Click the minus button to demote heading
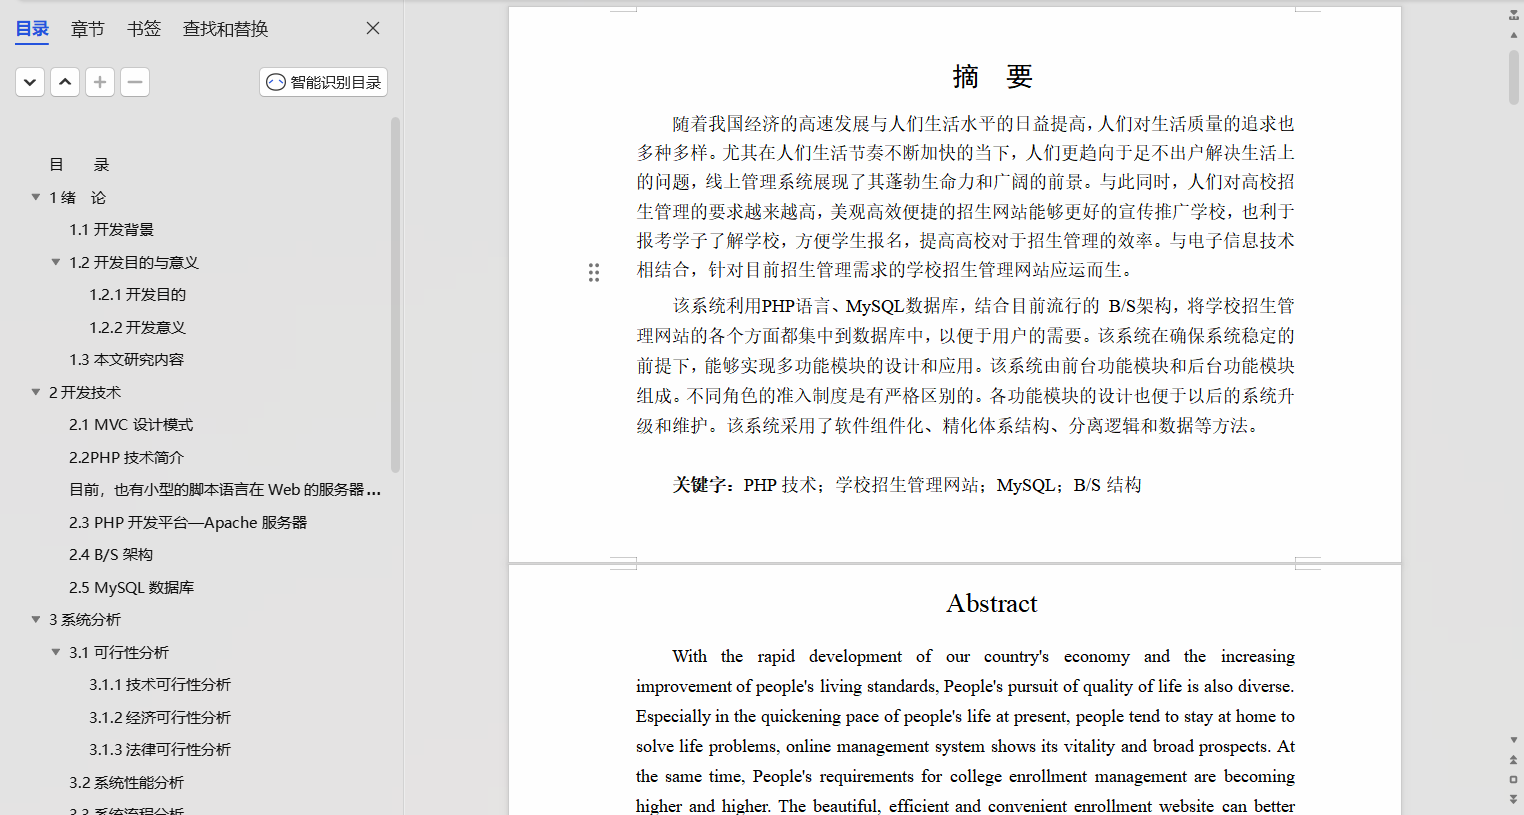1524x815 pixels. [135, 82]
